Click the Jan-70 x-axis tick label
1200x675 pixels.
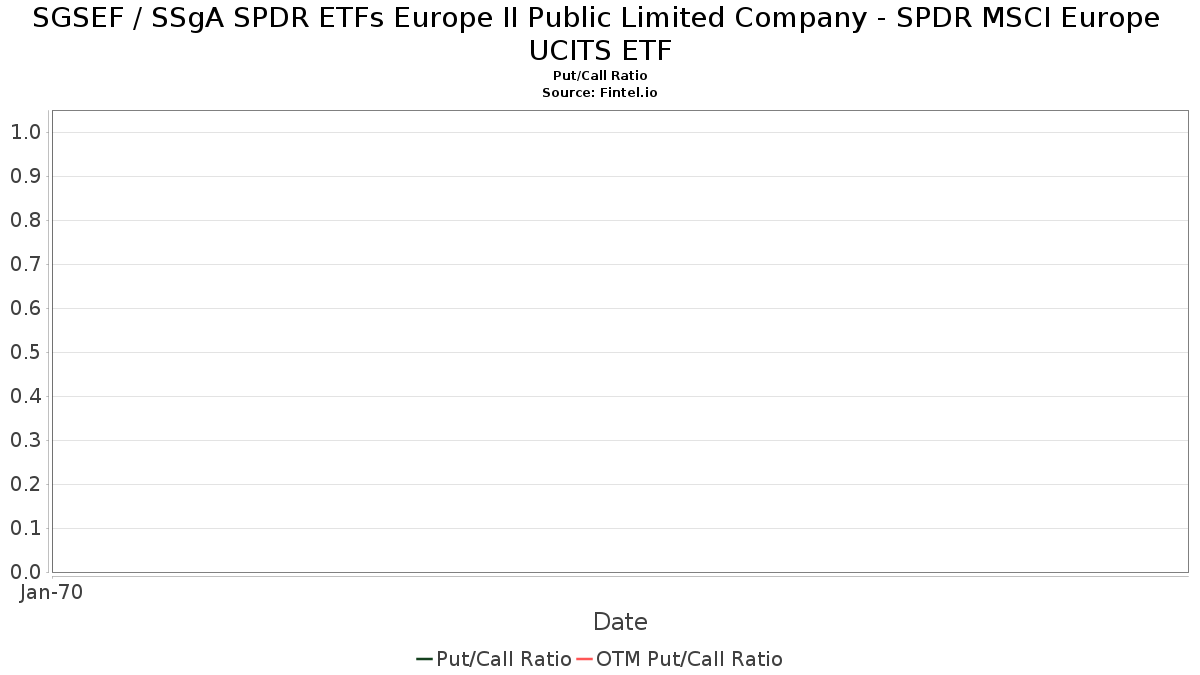click(x=52, y=592)
